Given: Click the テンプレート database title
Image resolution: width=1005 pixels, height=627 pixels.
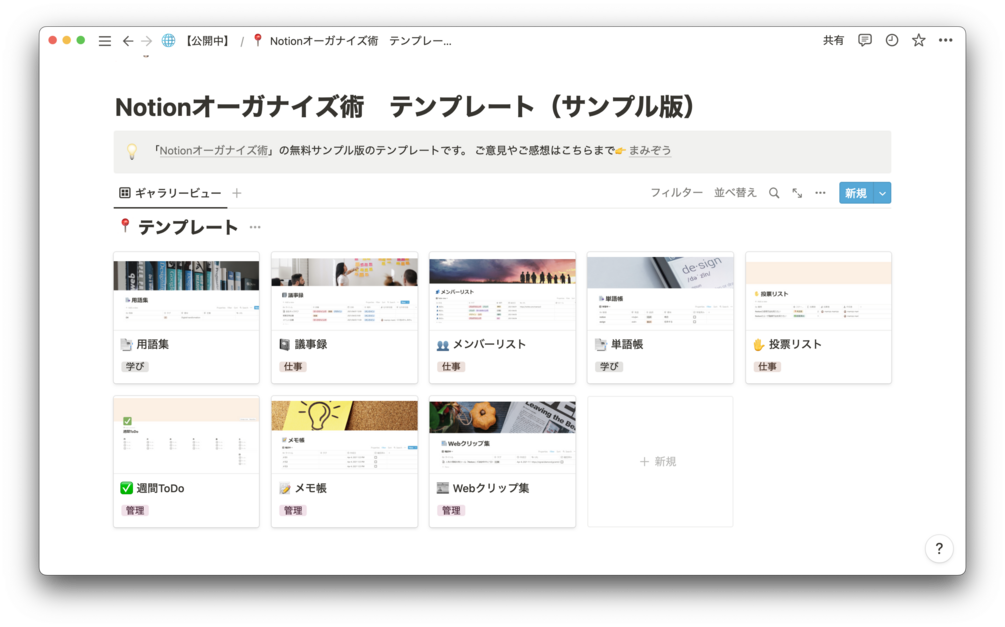Looking at the screenshot, I should 188,228.
